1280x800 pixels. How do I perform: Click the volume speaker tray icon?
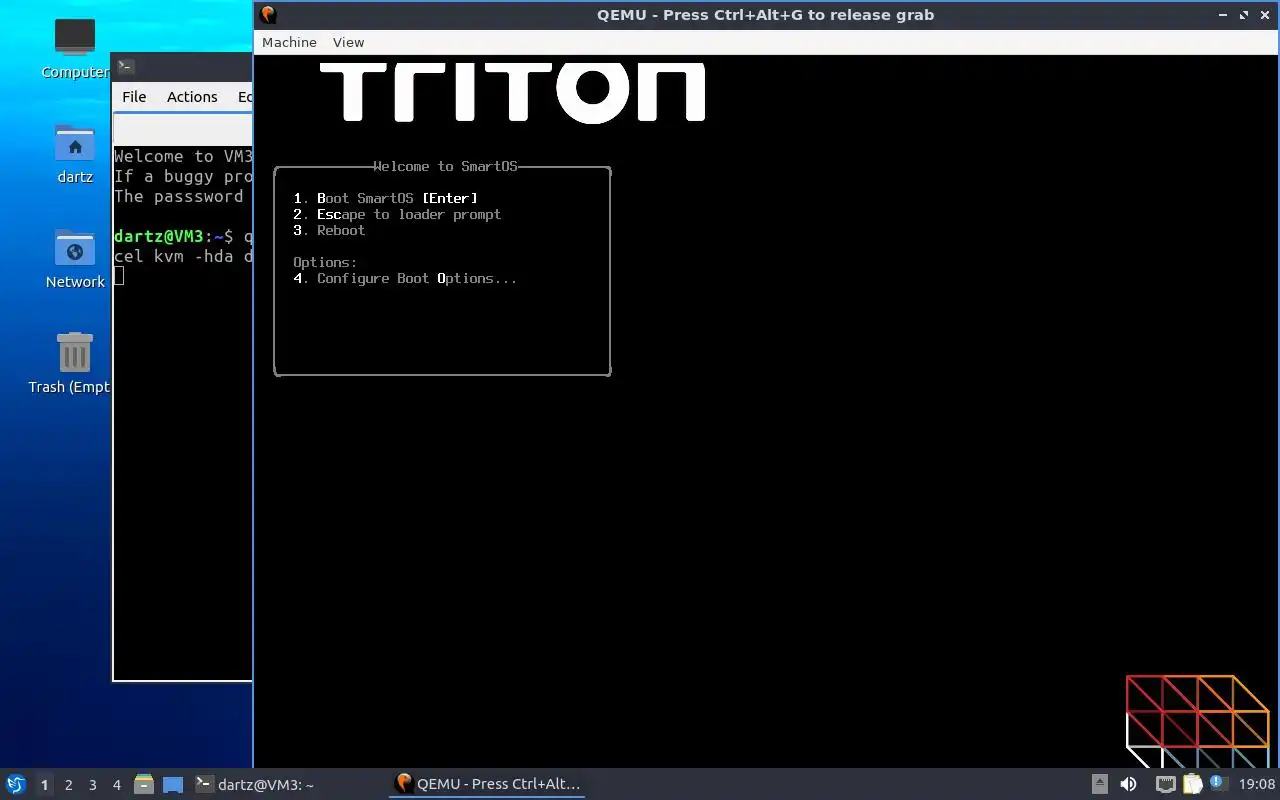[1129, 785]
